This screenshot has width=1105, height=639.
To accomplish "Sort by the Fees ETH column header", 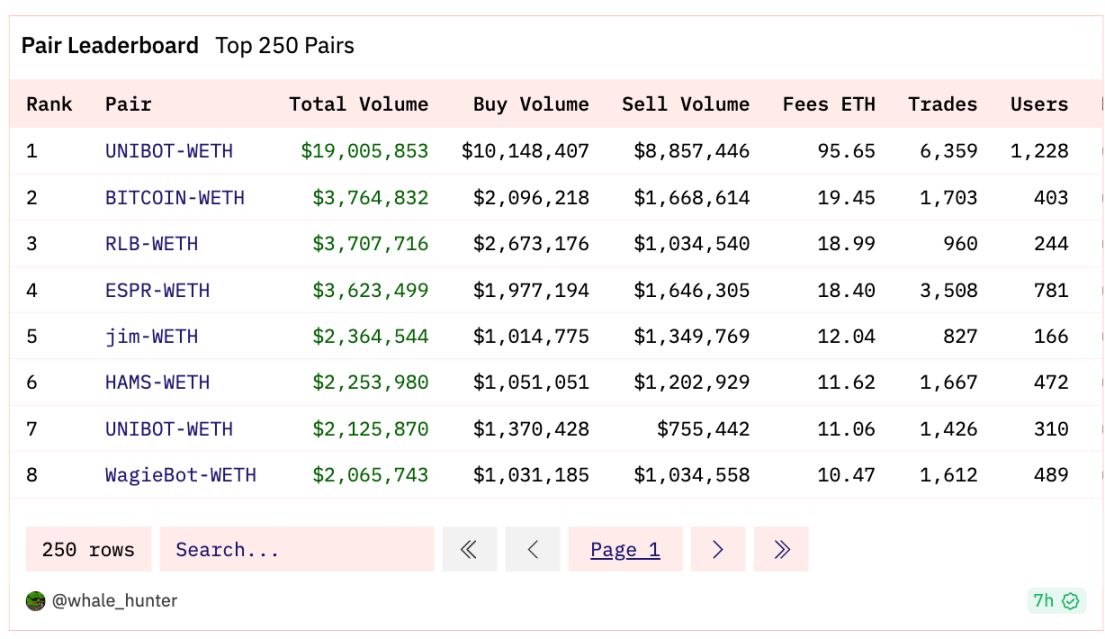I will click(828, 104).
